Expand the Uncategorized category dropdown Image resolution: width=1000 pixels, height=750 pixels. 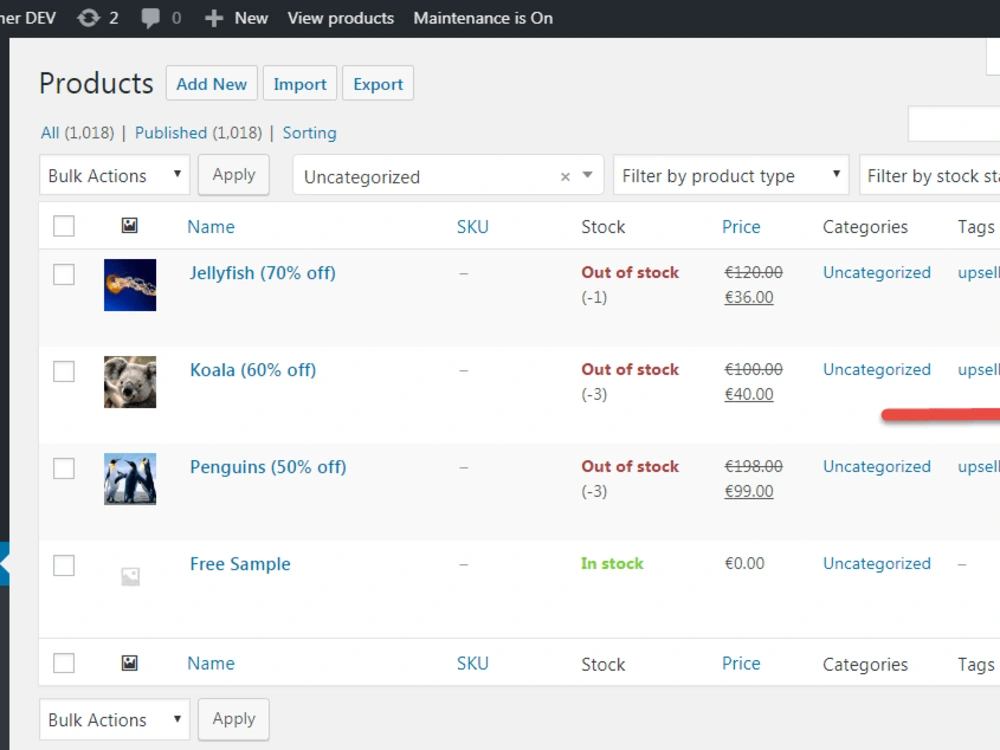[x=587, y=175]
